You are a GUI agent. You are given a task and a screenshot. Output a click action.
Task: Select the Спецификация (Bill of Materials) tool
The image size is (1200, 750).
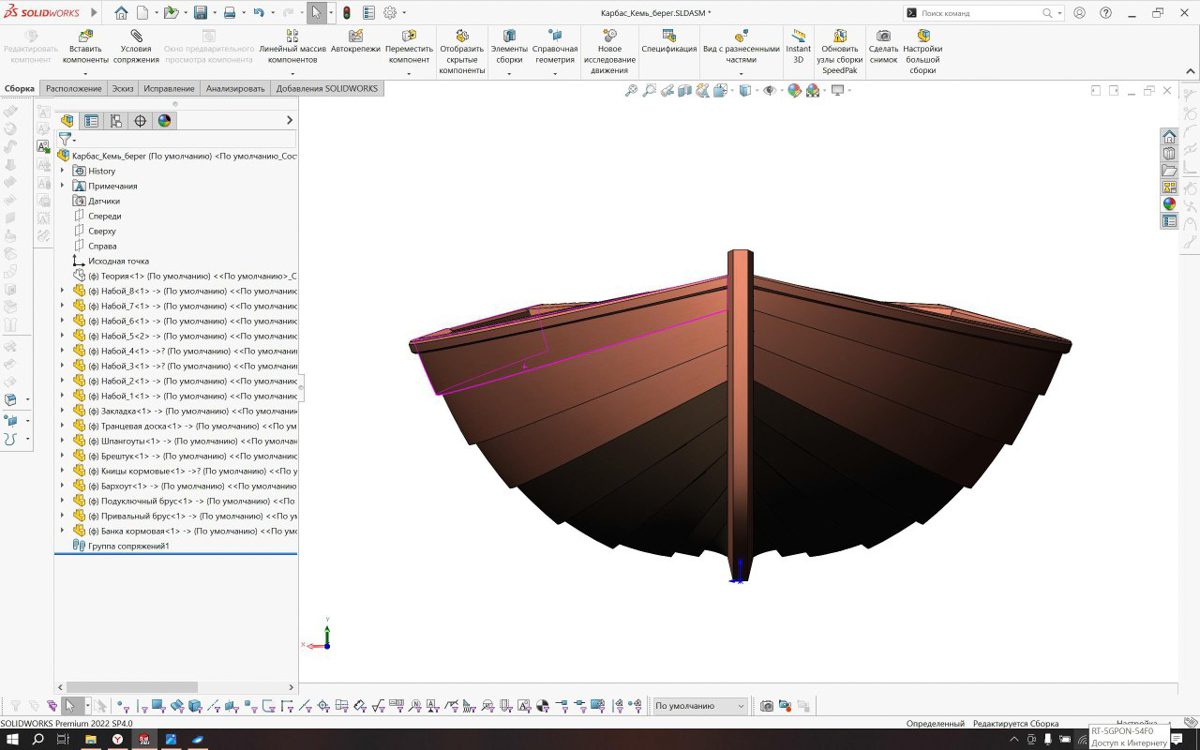click(669, 36)
